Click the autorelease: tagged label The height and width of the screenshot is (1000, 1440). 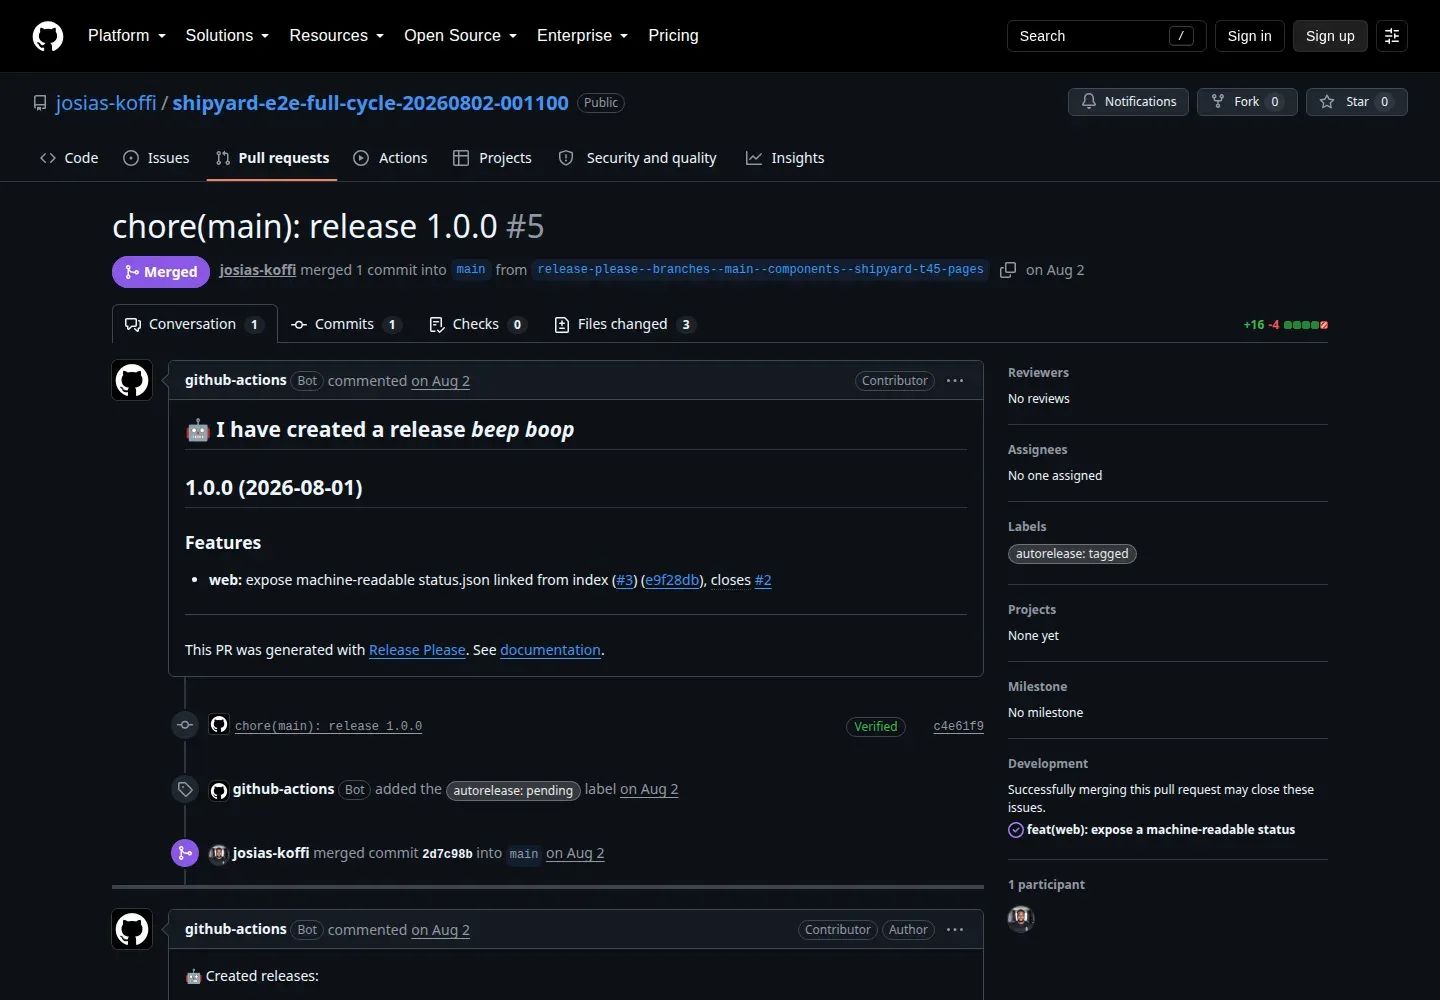(1072, 554)
